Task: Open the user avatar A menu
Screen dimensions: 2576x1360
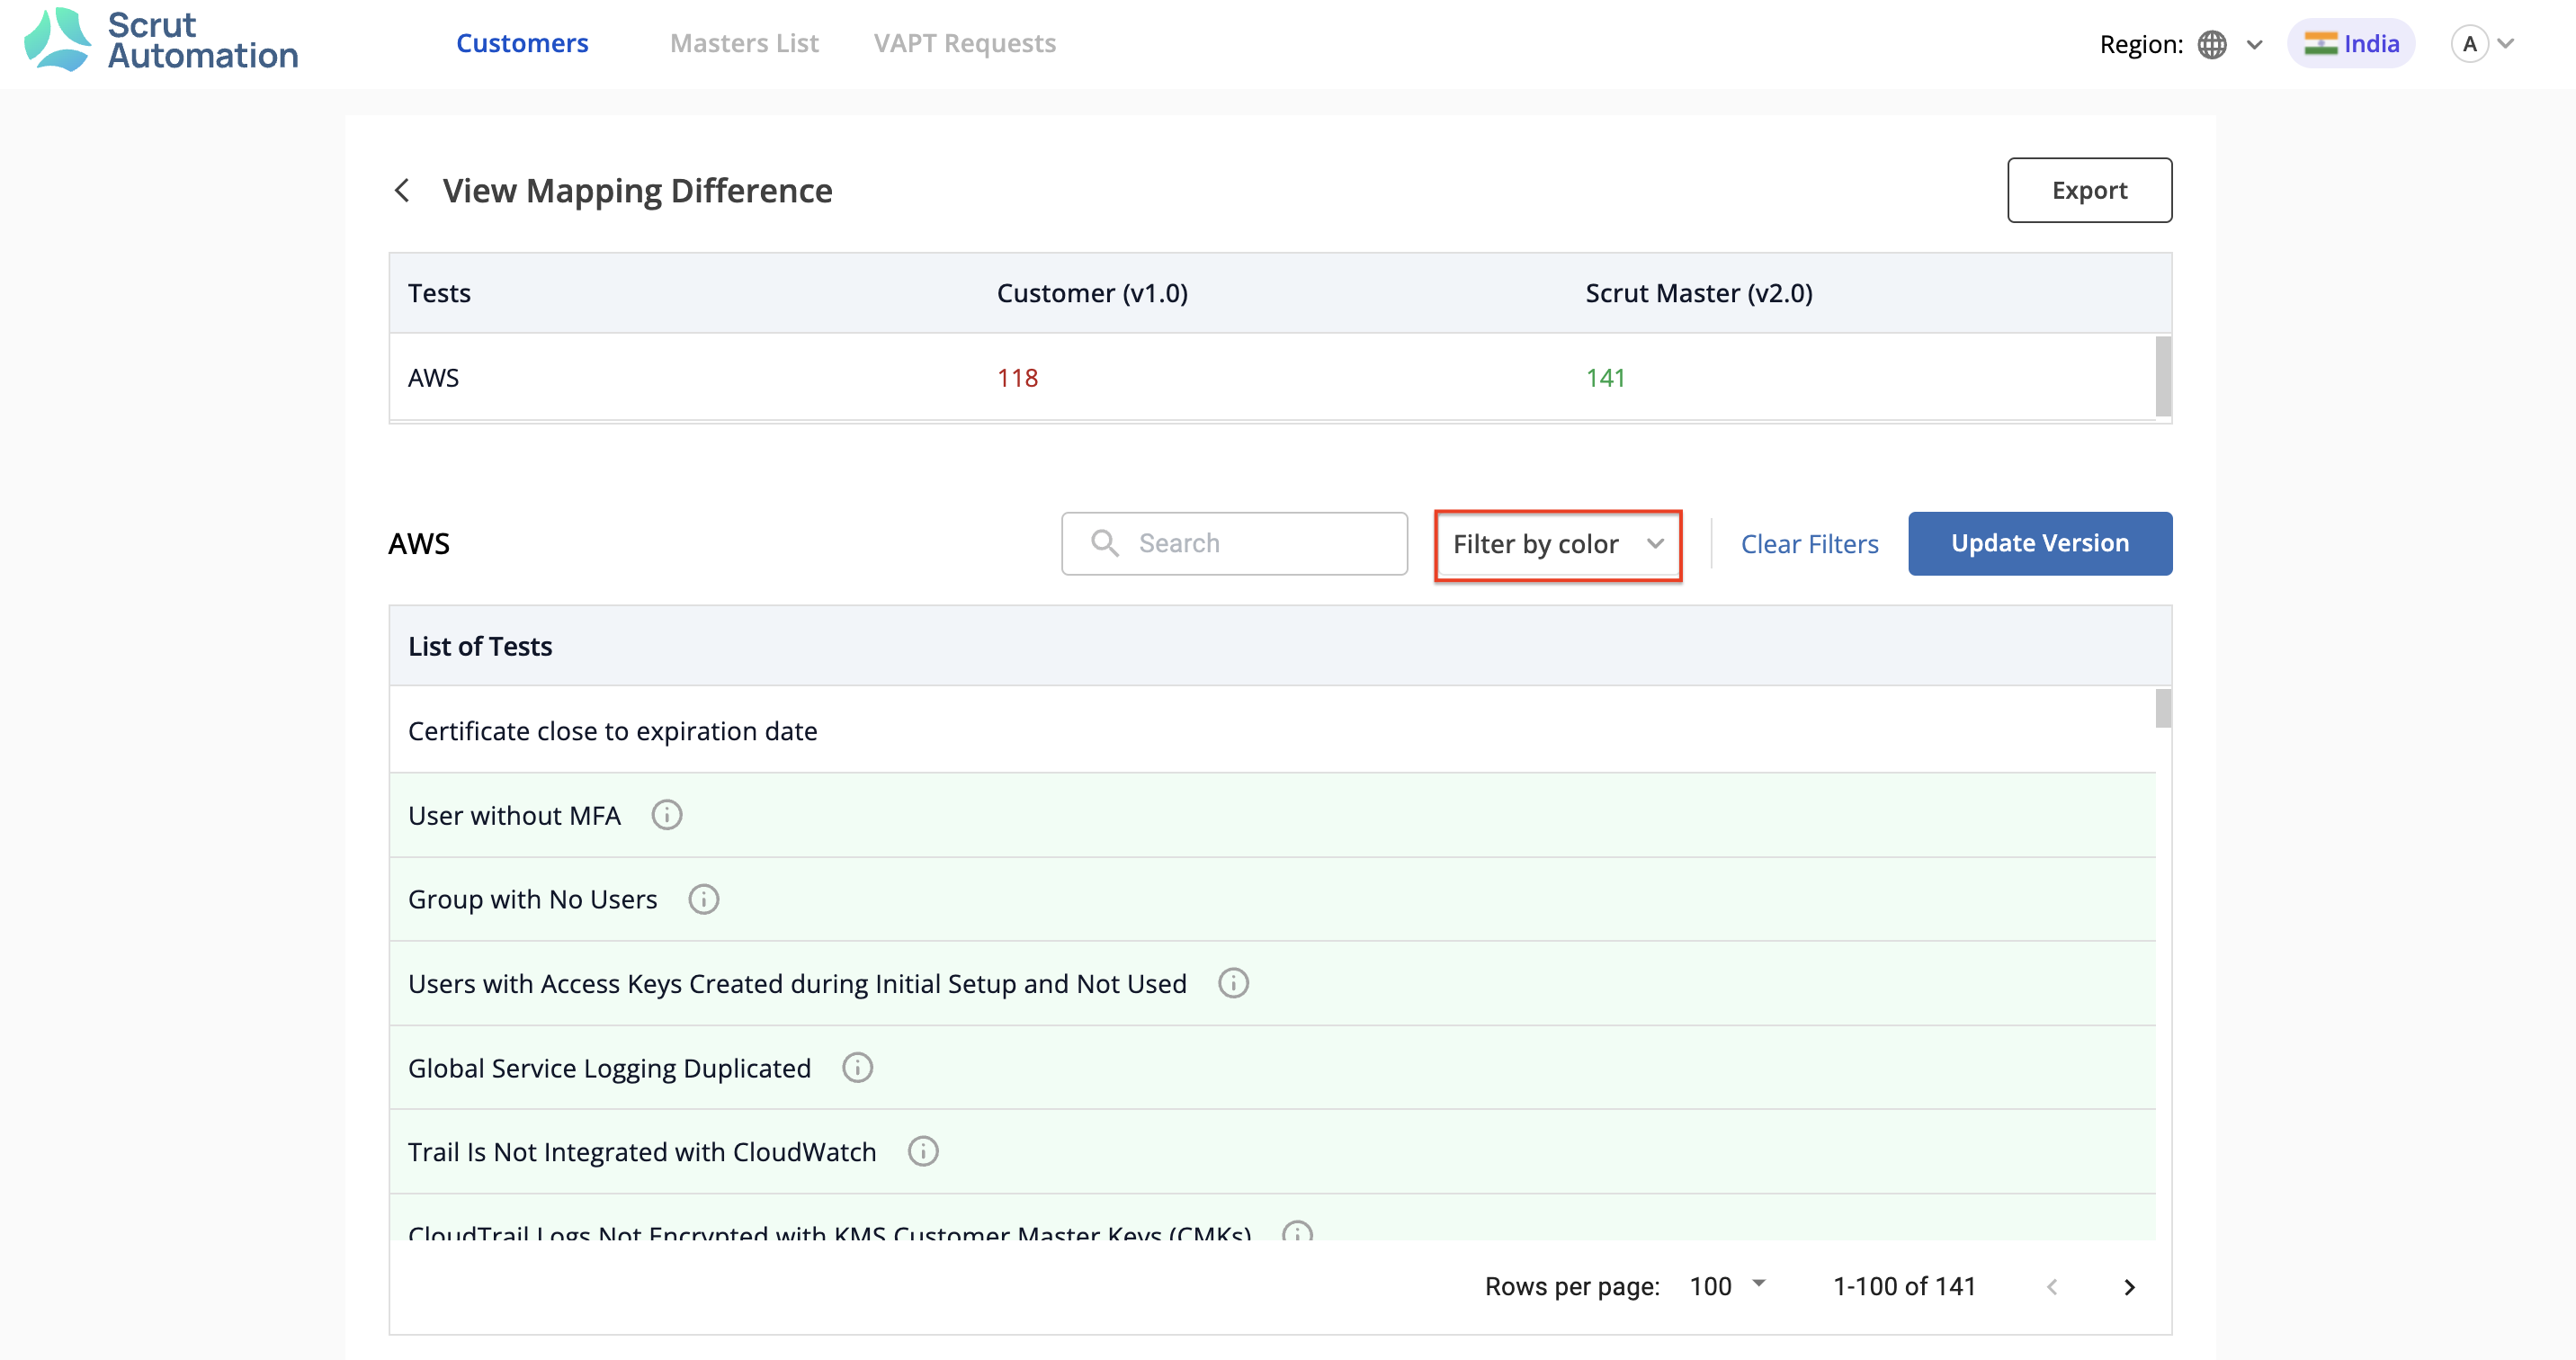Action: pos(2469,44)
